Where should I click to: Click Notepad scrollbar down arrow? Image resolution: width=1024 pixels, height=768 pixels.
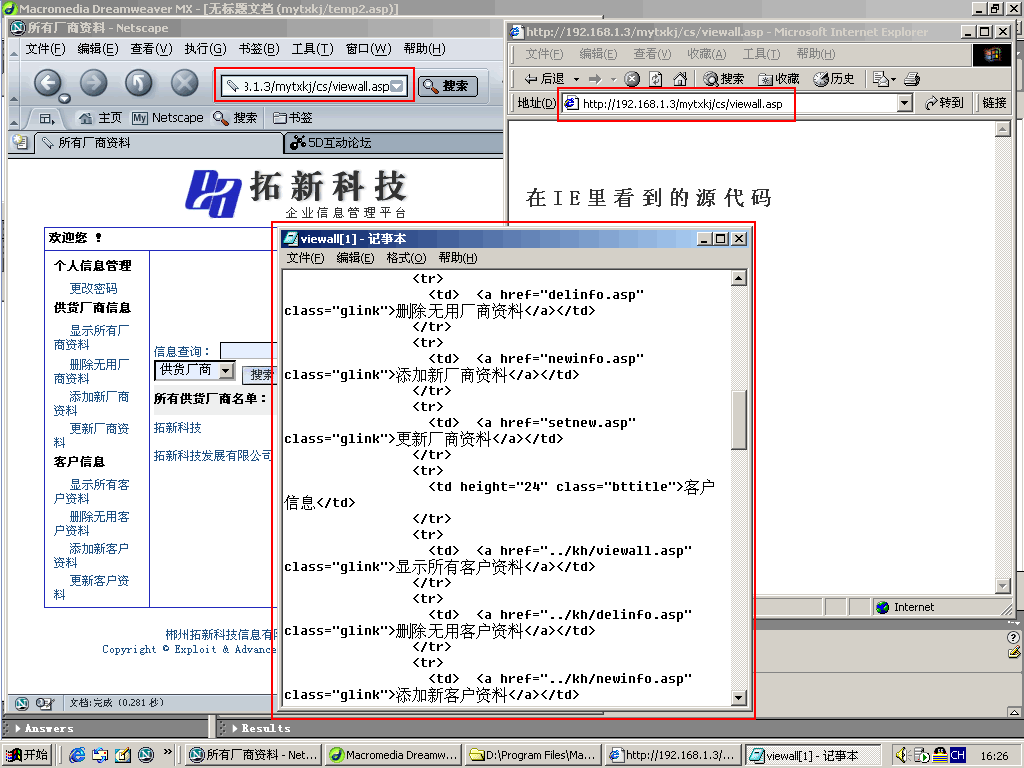click(739, 697)
